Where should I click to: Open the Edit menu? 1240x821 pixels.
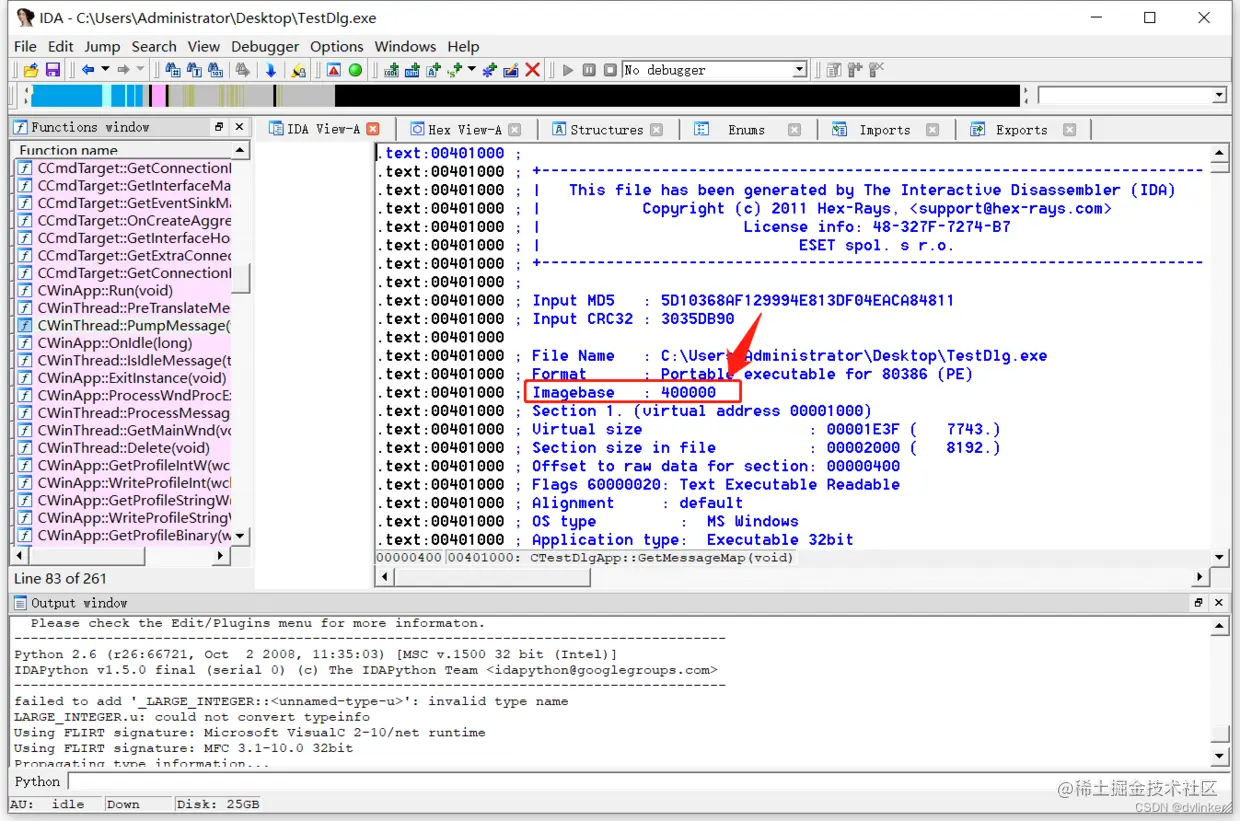(60, 46)
